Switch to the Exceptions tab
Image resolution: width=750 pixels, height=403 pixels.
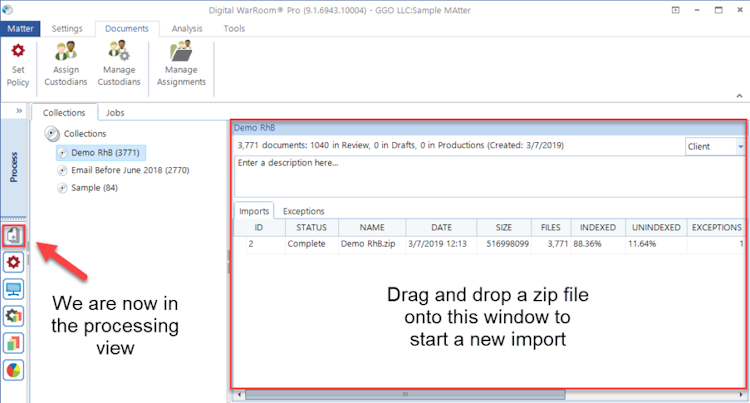[x=303, y=211]
